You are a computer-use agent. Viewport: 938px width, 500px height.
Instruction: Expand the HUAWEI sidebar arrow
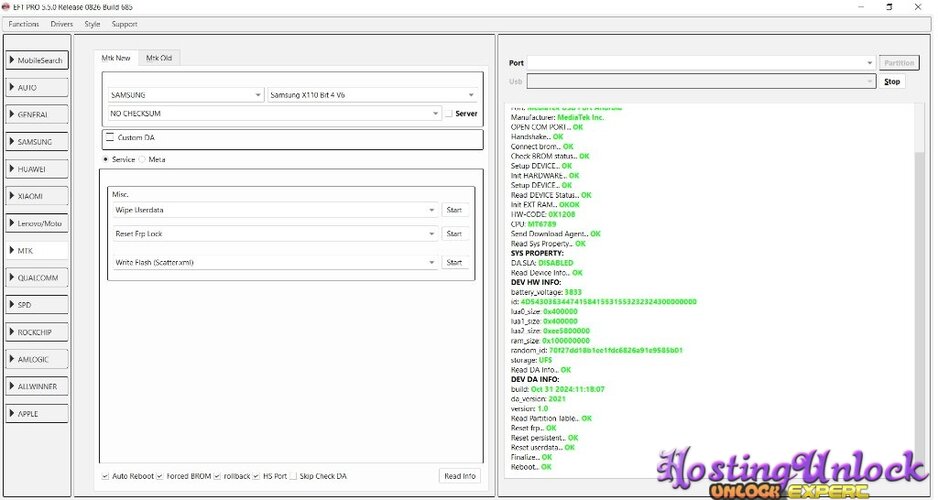(x=12, y=169)
